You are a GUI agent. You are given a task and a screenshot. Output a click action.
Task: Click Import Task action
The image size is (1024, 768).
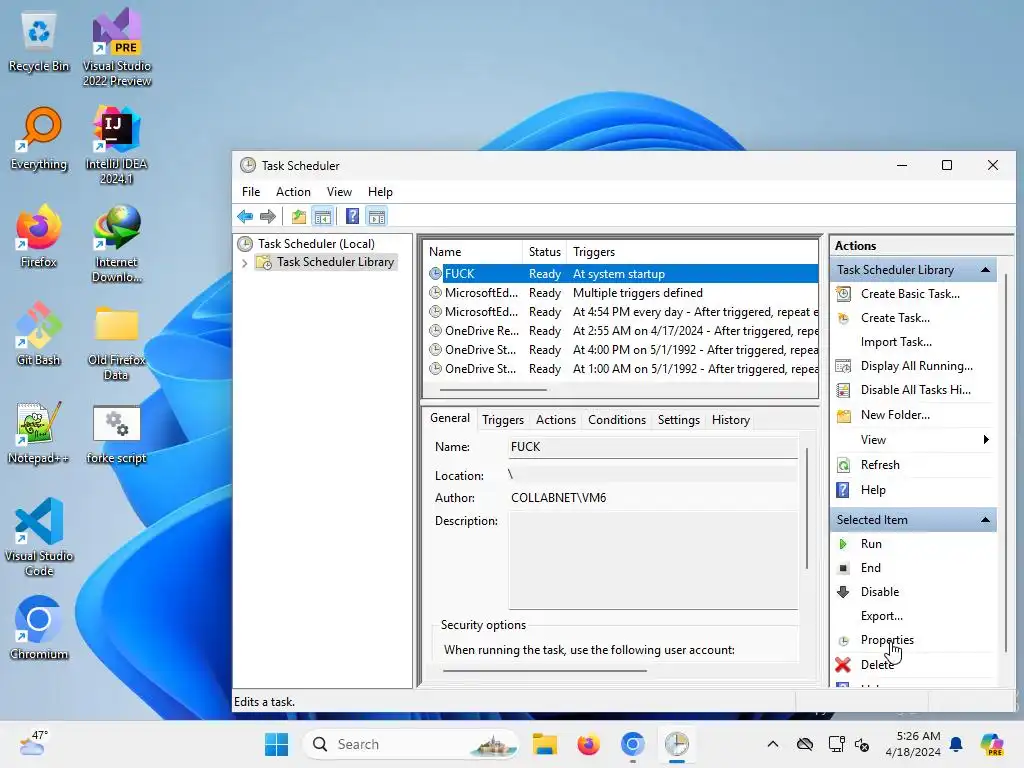(896, 342)
